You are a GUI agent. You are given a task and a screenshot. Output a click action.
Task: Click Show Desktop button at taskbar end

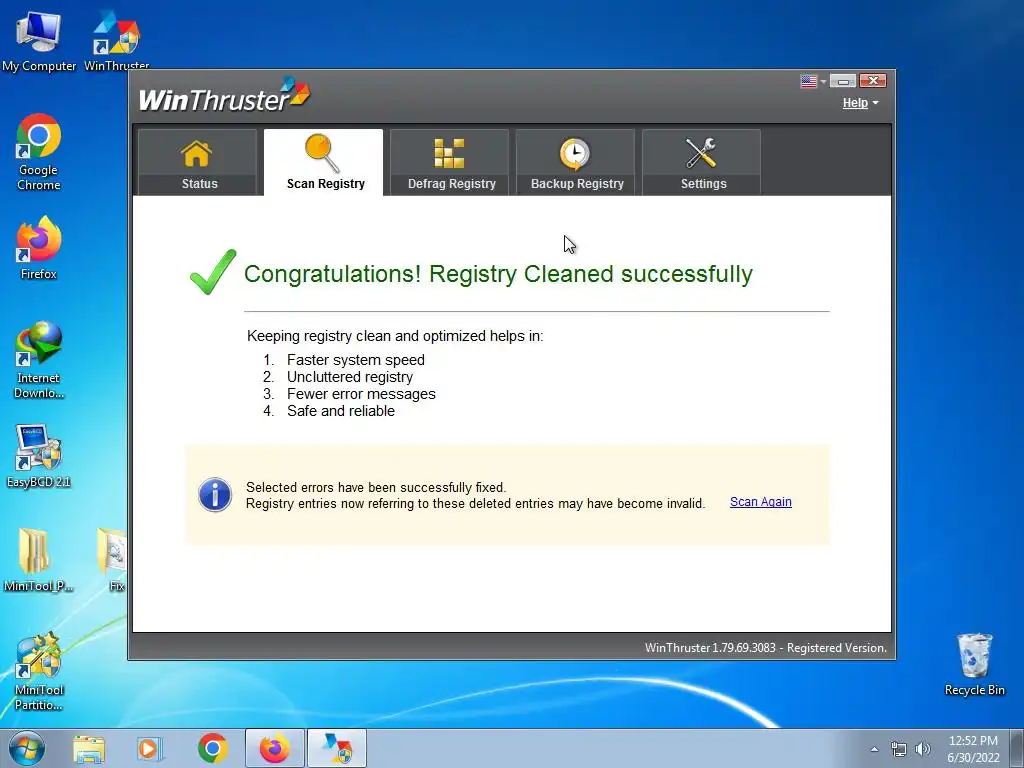tap(1017, 748)
